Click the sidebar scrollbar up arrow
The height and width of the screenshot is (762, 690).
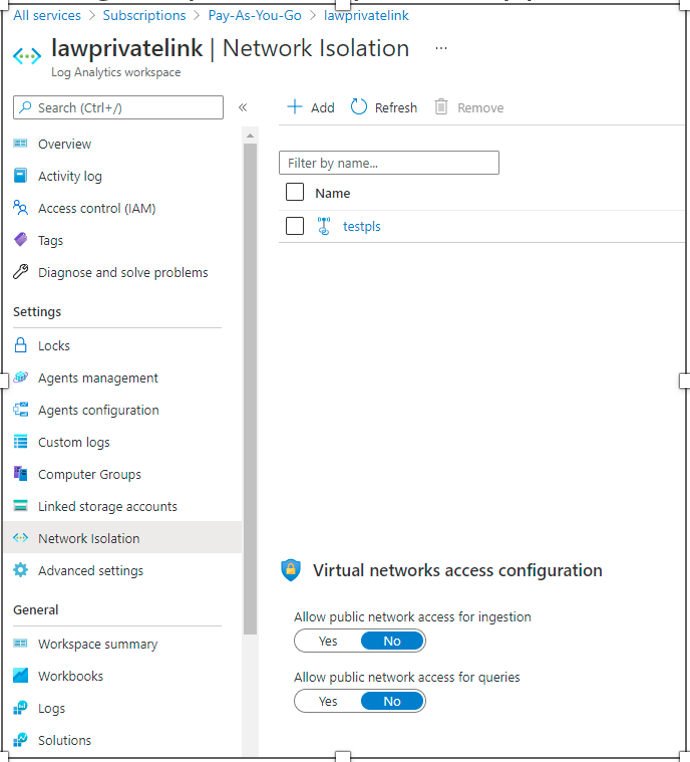(x=250, y=136)
